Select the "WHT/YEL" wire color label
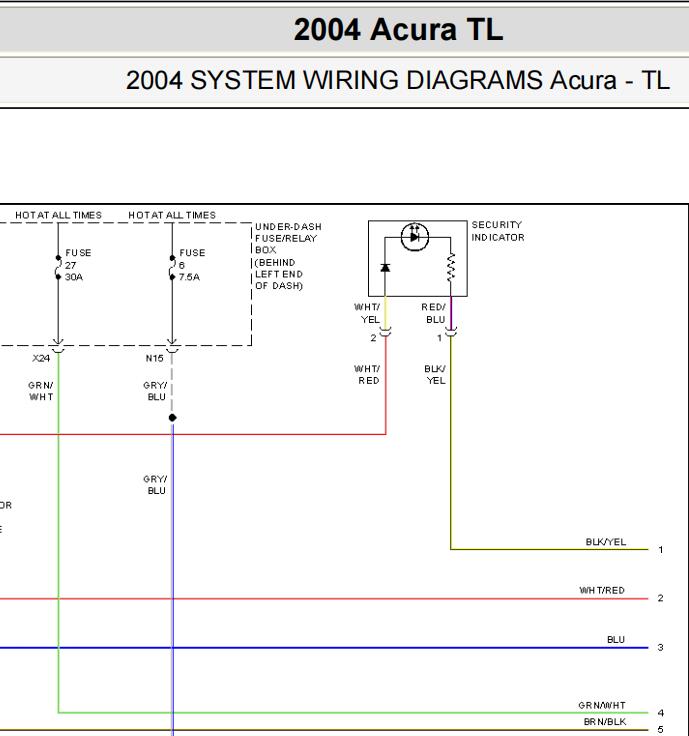Screen dimensions: 689x736 [367, 313]
